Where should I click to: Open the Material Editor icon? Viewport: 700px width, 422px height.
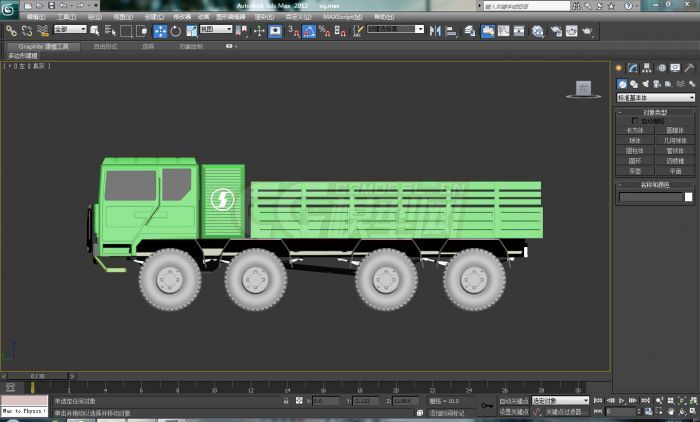(x=538, y=31)
